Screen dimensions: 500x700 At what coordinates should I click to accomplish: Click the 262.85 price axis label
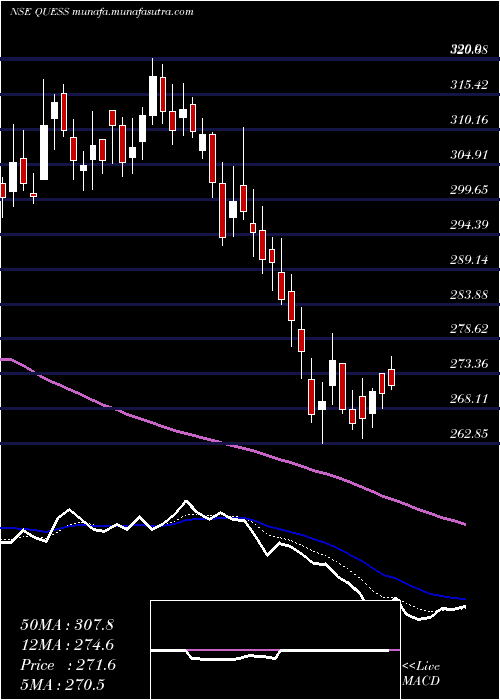(x=469, y=434)
